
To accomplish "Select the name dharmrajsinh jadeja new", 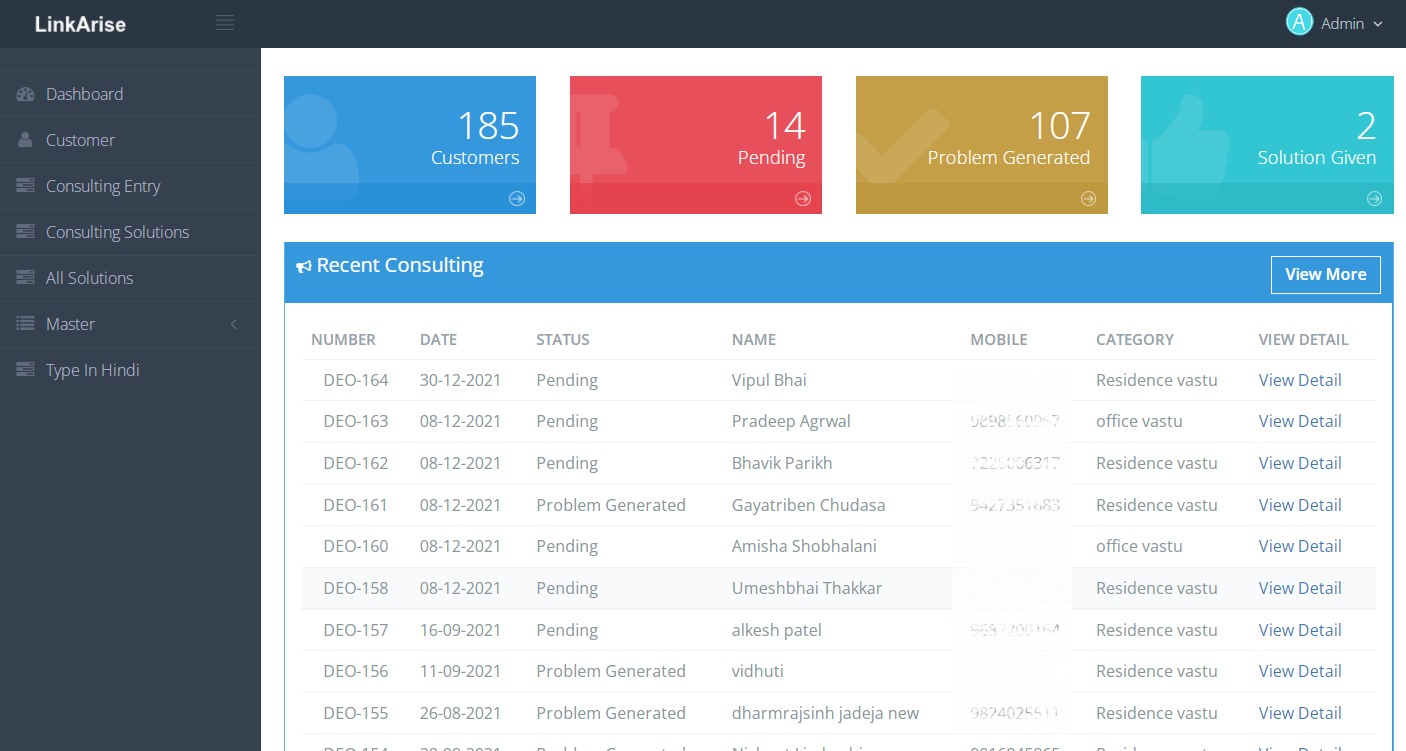I will coord(825,713).
